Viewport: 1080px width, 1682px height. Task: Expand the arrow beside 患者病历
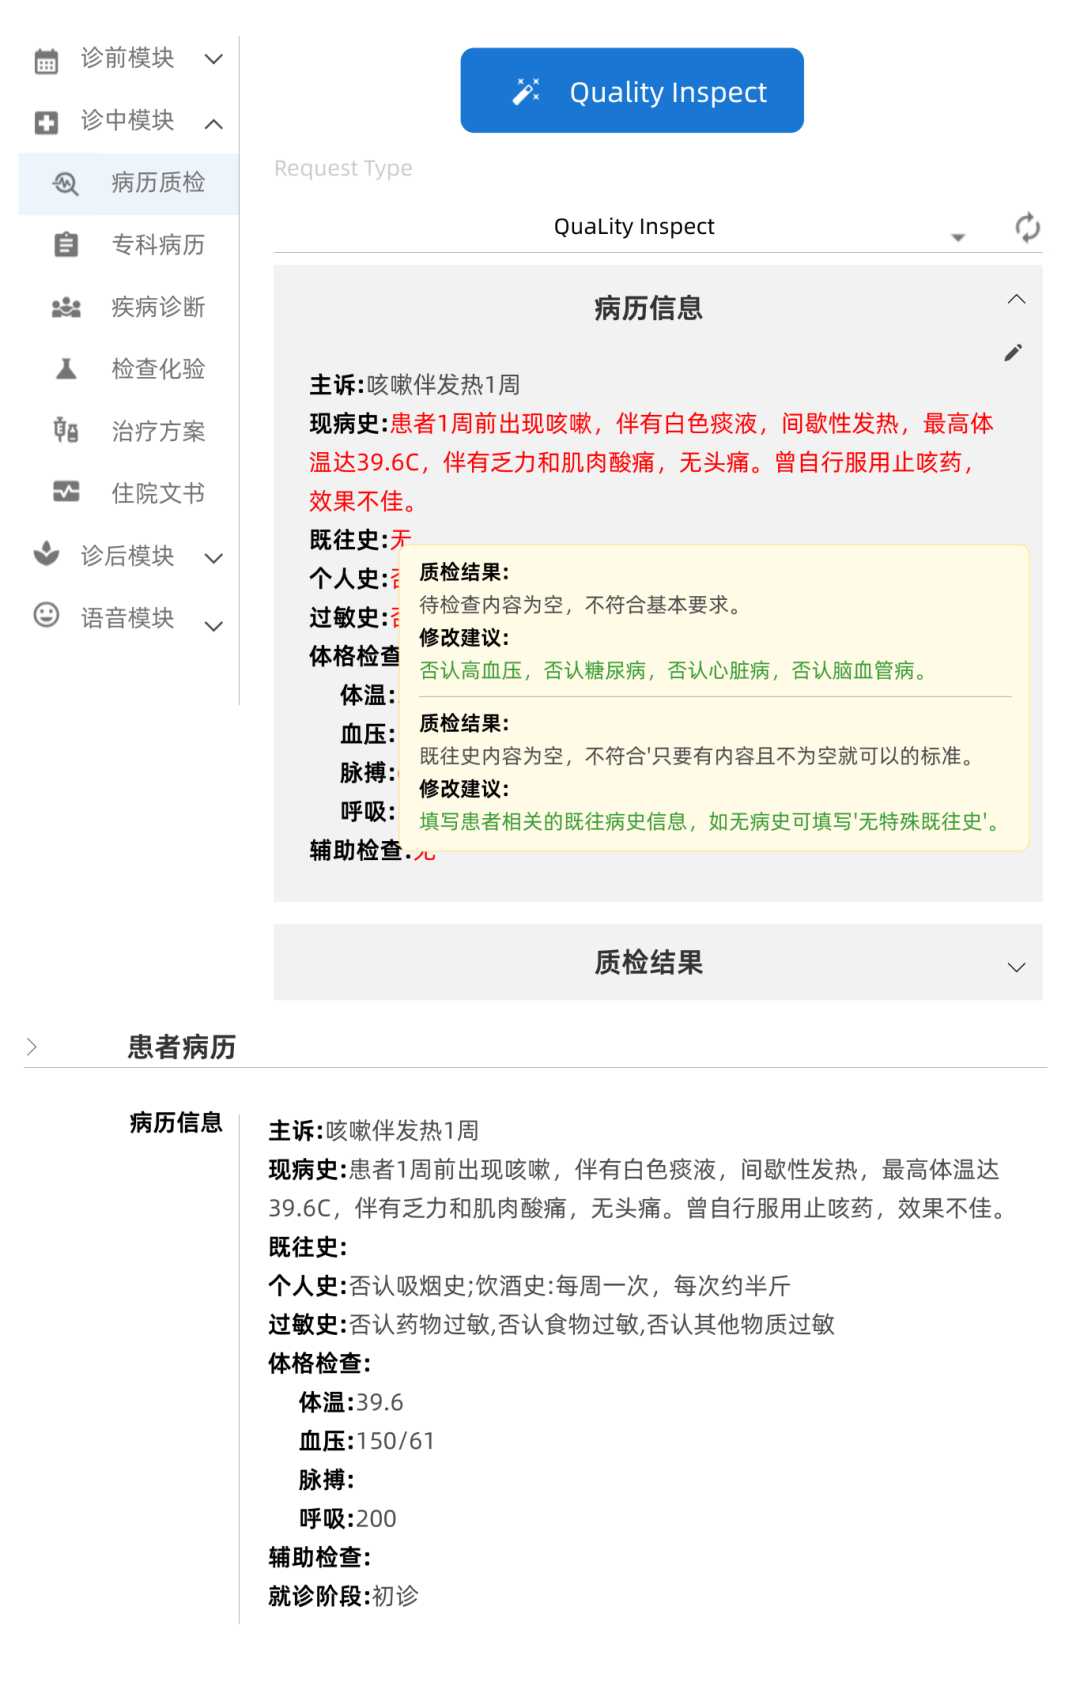(32, 1046)
